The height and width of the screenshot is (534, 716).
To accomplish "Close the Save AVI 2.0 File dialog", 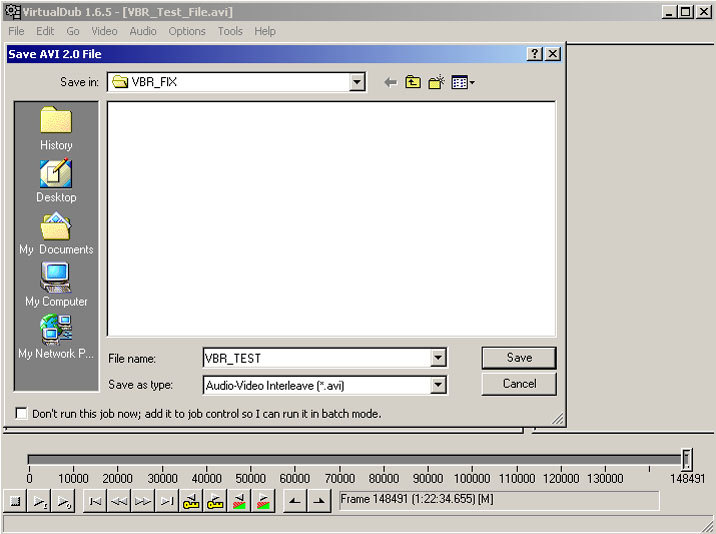I will pos(553,54).
